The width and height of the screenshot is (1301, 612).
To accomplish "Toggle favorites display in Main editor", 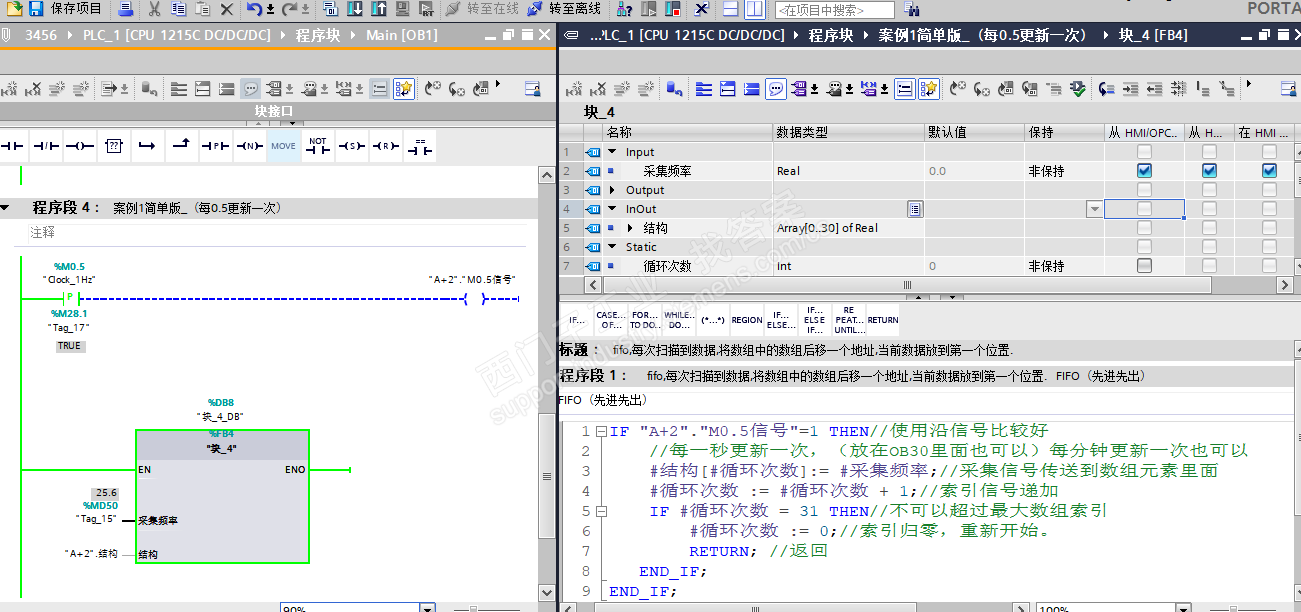I will [404, 89].
